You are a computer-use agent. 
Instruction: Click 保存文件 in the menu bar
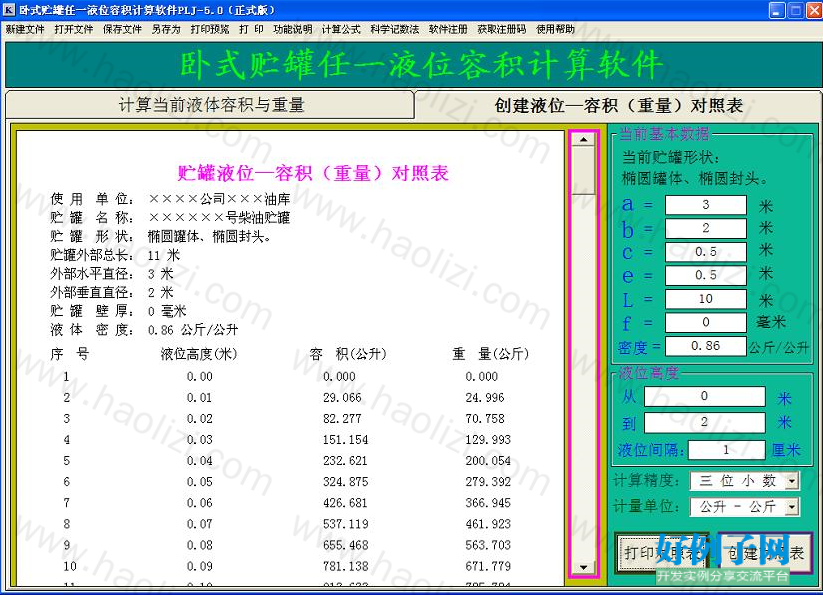pyautogui.click(x=122, y=29)
